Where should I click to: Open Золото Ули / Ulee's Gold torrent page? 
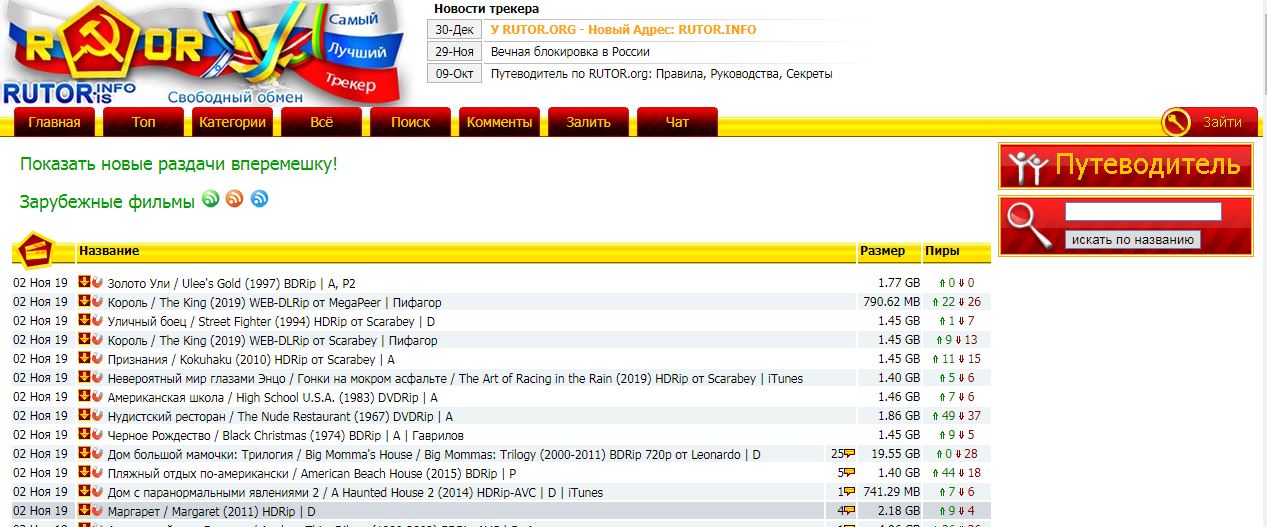pyautogui.click(x=231, y=283)
